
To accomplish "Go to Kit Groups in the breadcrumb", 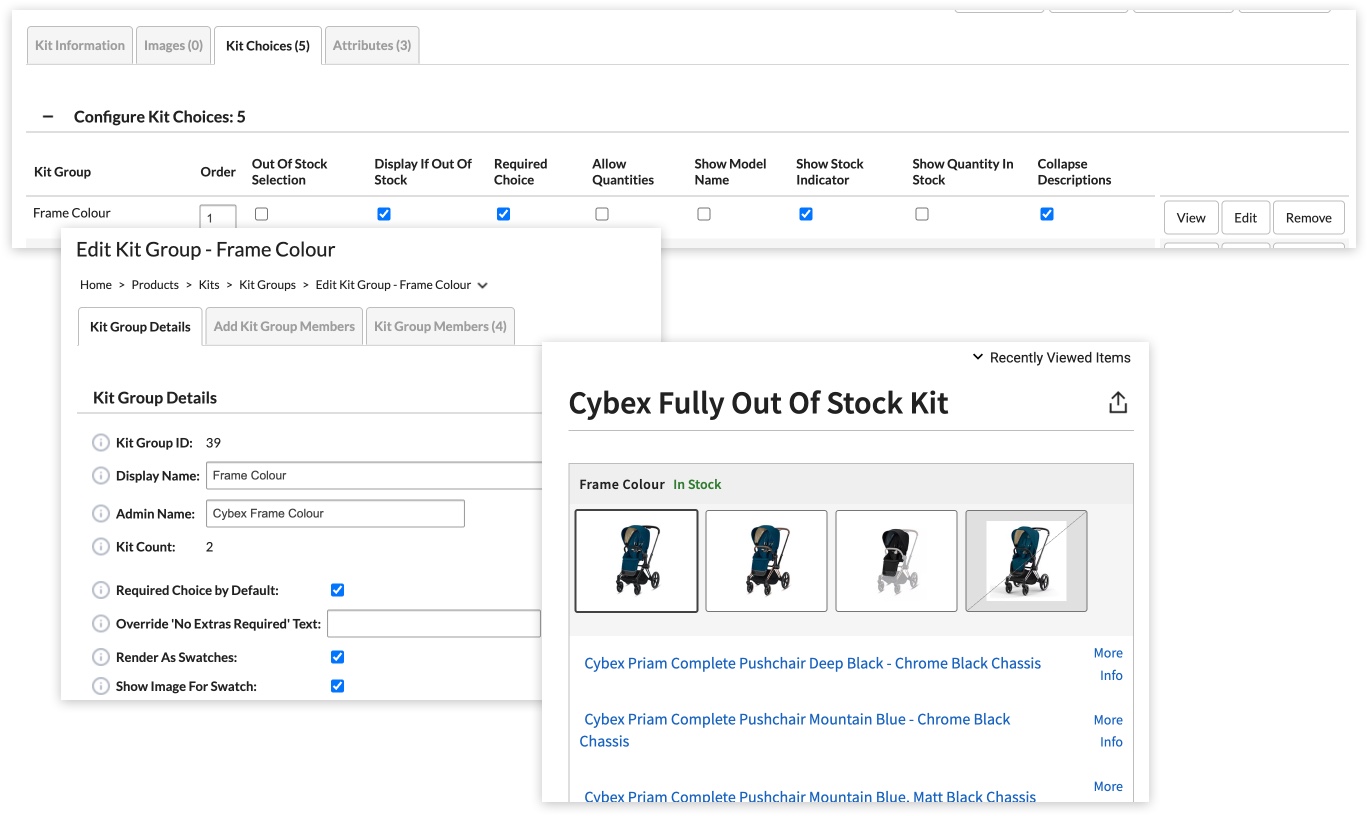I will [x=267, y=285].
